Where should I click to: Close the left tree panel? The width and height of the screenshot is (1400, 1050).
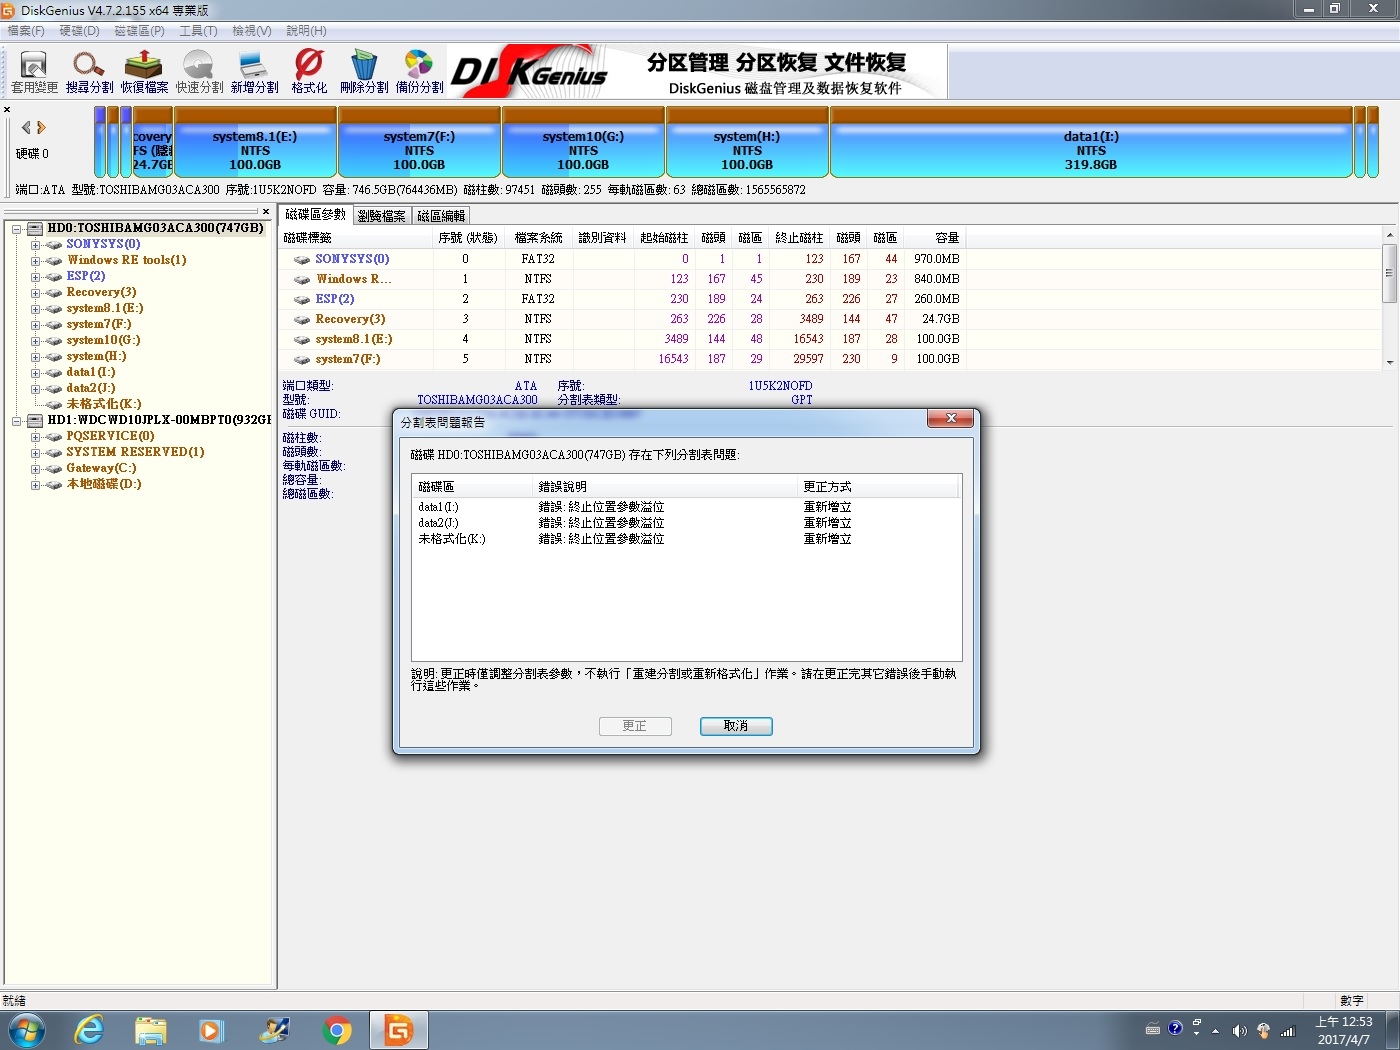(x=266, y=212)
